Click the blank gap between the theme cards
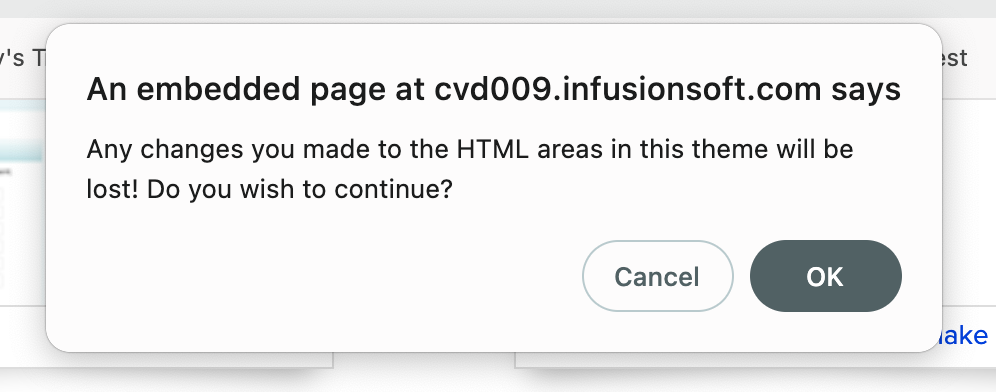This screenshot has height=392, width=996. [424, 375]
